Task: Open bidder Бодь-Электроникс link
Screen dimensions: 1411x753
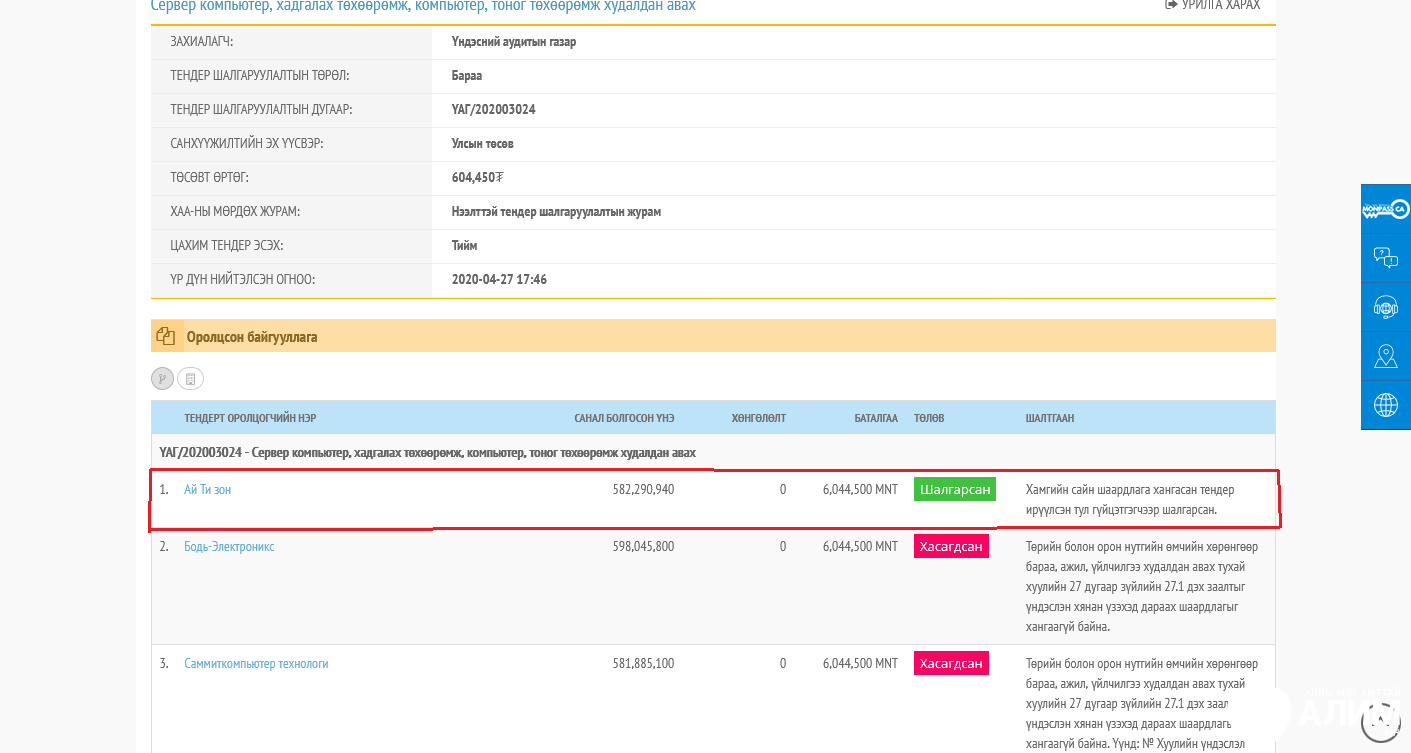Action: coord(229,547)
